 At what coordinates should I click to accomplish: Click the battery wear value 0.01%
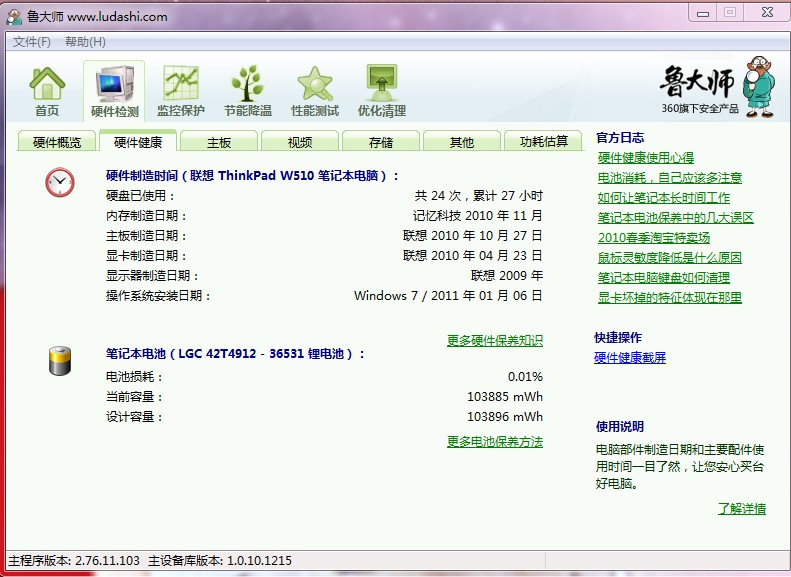(x=525, y=377)
